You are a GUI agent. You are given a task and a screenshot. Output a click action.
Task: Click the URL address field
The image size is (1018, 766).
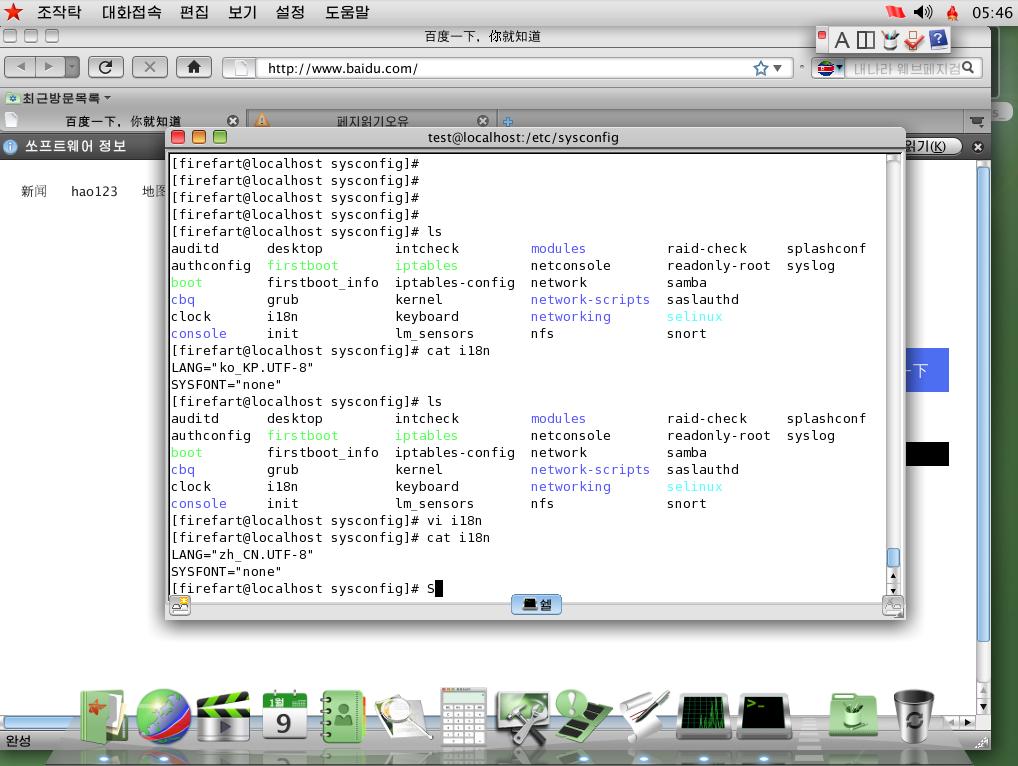[x=500, y=69]
